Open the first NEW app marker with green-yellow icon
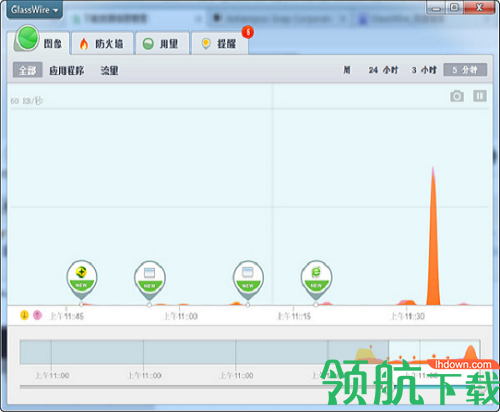Image resolution: width=500 pixels, height=412 pixels. 82,279
